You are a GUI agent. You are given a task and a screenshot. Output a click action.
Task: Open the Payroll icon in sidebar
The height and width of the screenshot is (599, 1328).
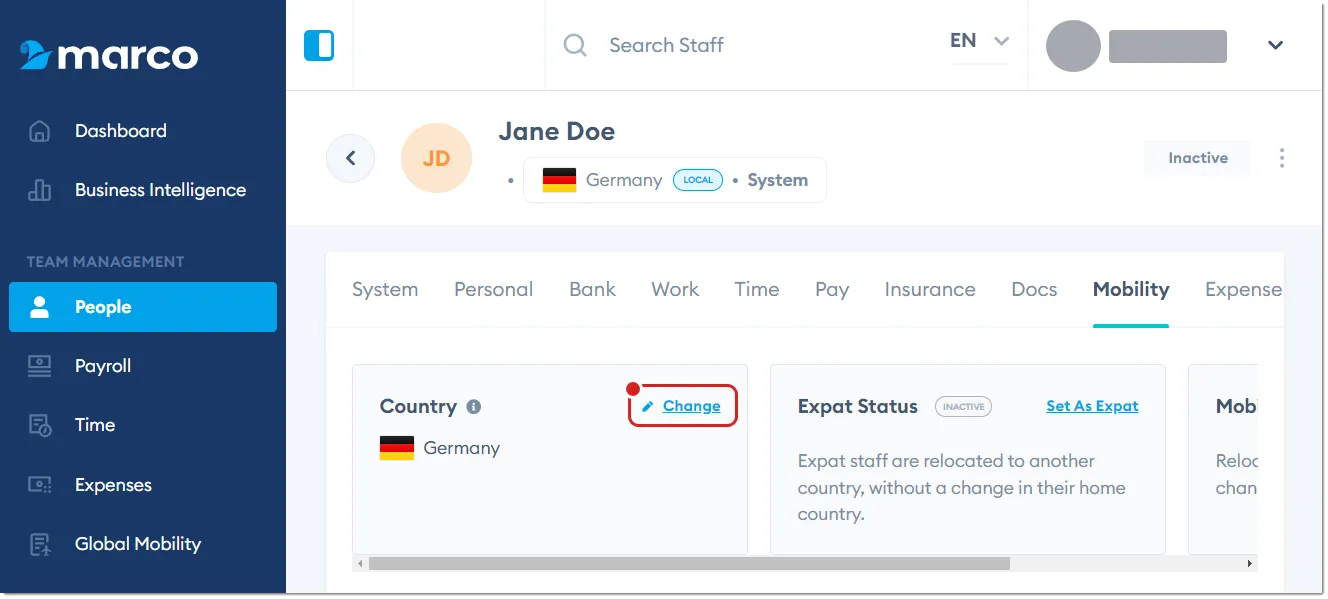tap(40, 366)
